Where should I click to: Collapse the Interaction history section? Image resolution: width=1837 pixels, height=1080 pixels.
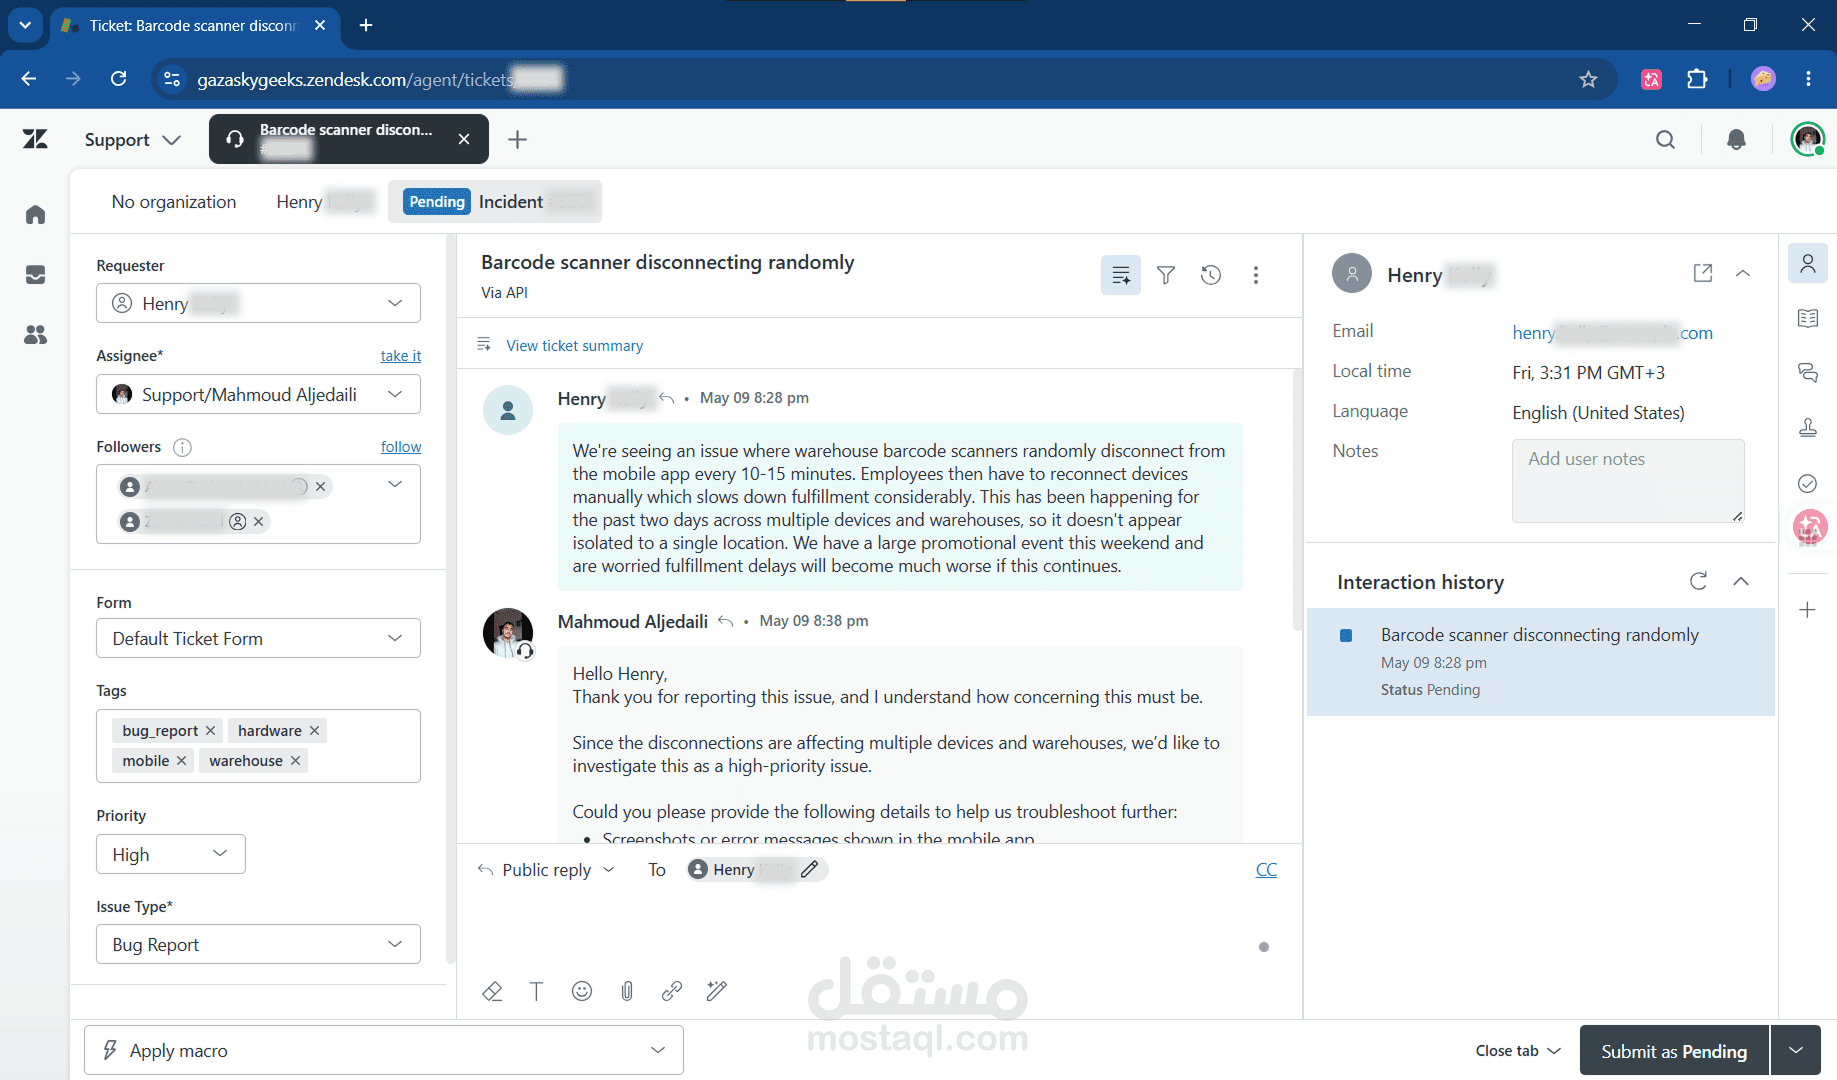[1741, 581]
